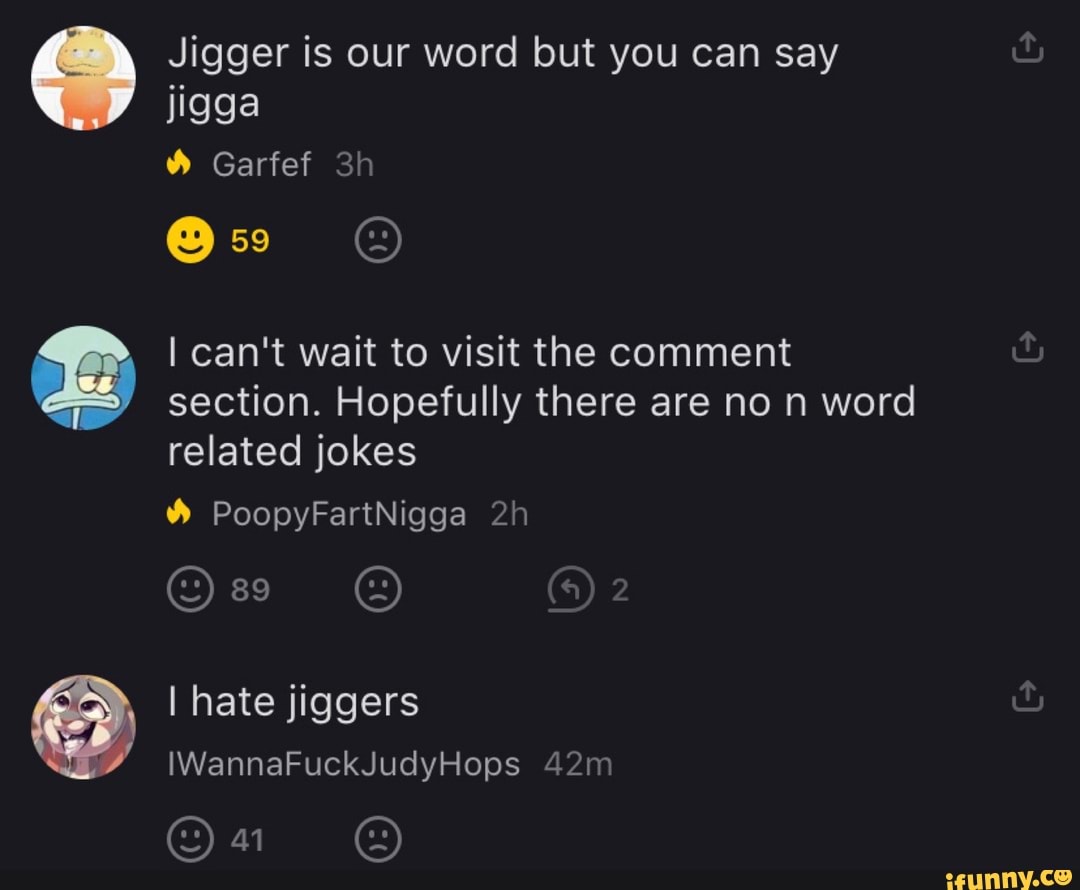Dislike Garfef's comment with frown face
1080x890 pixels.
377,240
